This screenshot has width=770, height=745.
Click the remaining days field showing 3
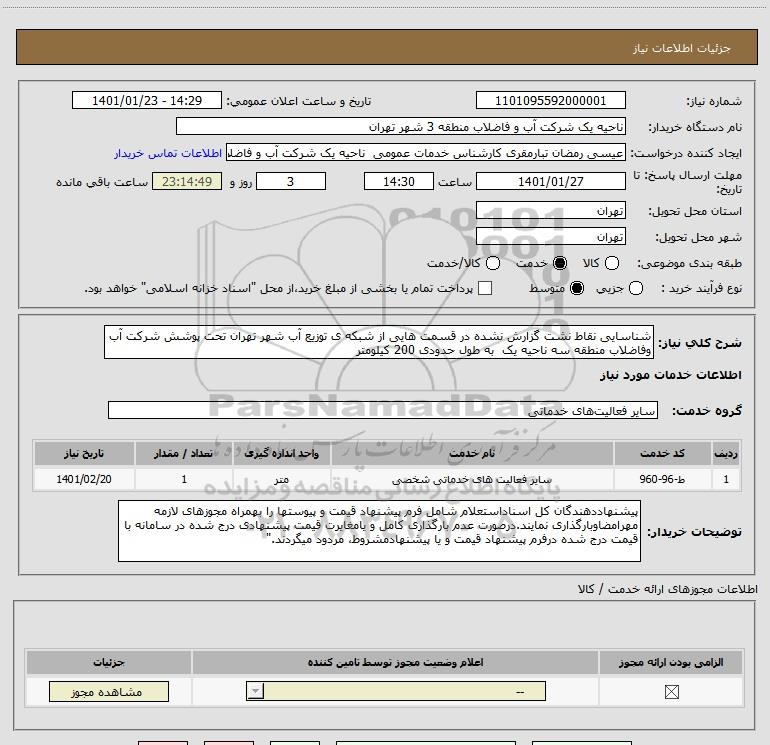pos(291,181)
